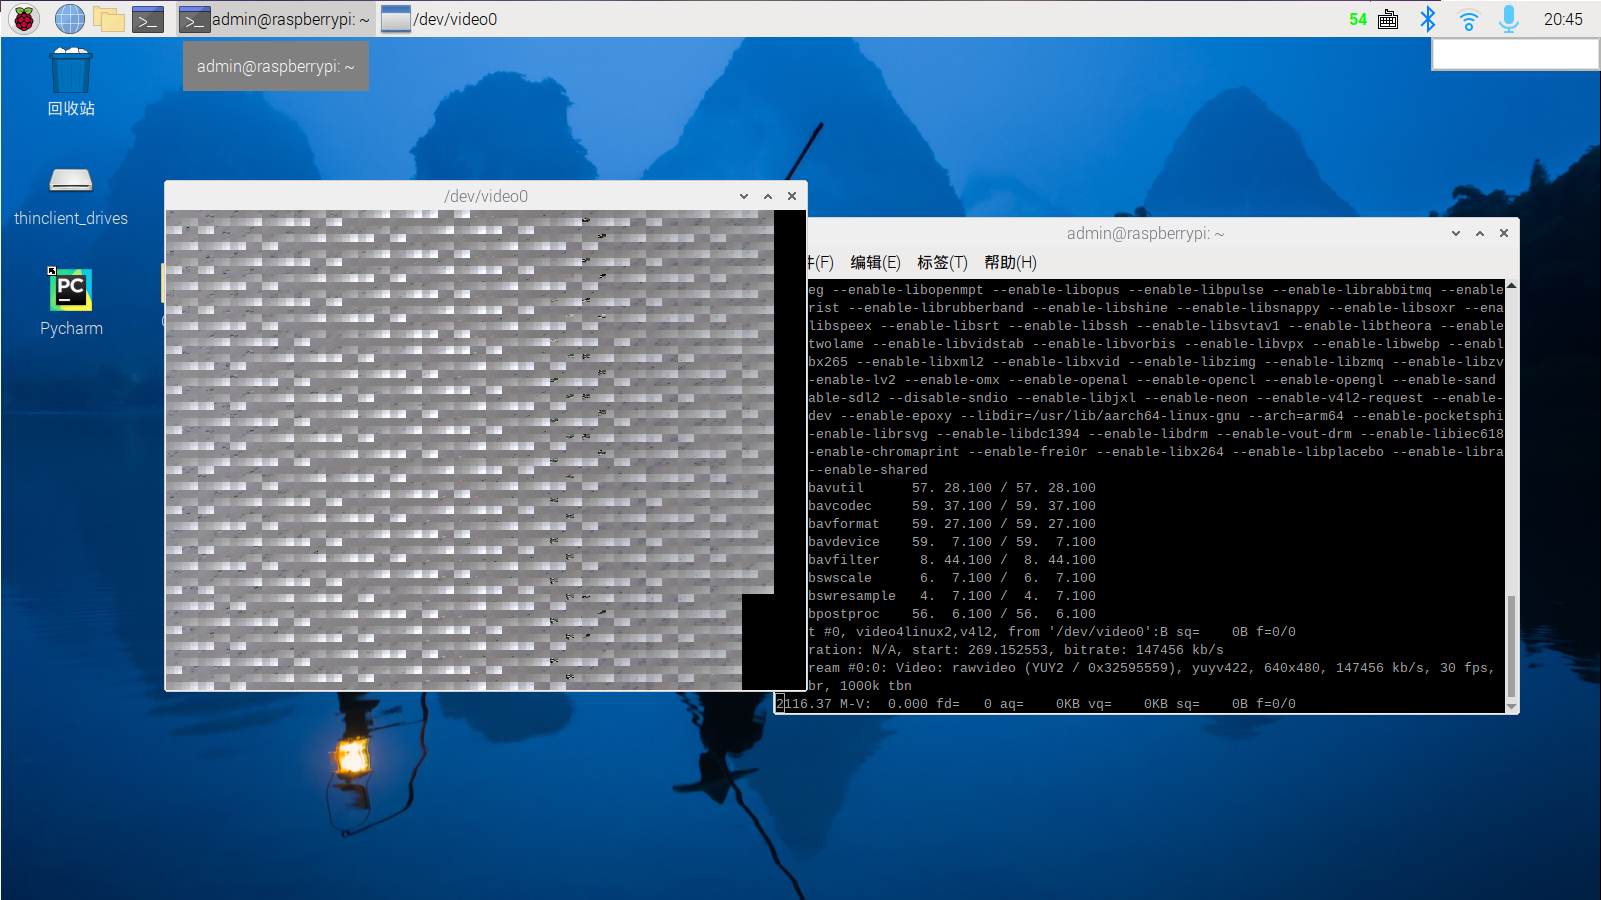Click the 'bswresample' version line
1601x900 pixels.
pos(952,596)
